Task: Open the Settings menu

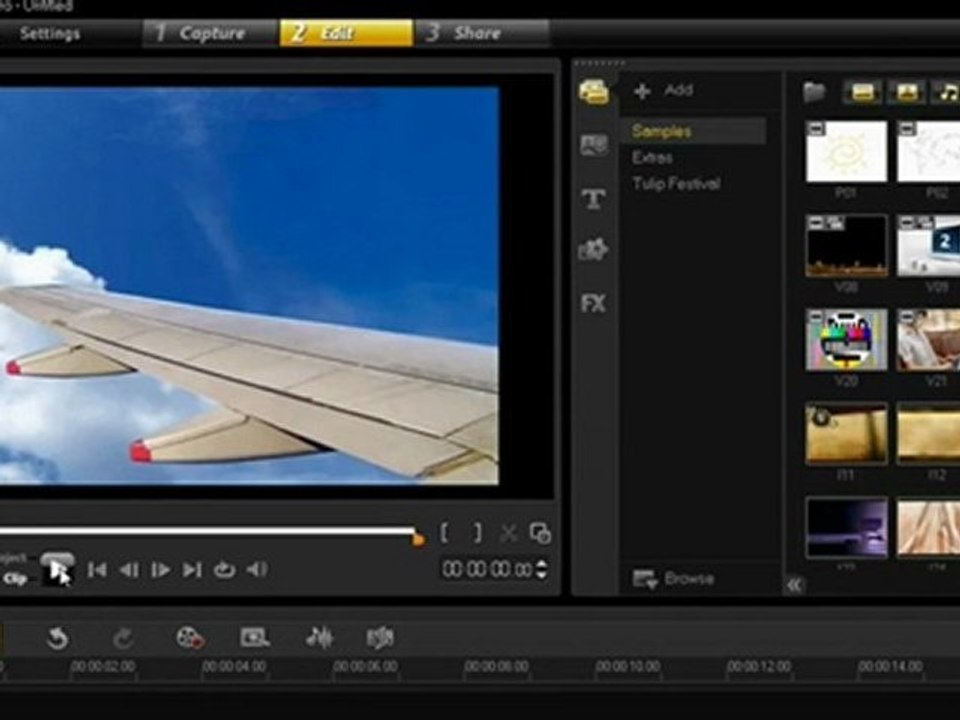Action: point(50,33)
